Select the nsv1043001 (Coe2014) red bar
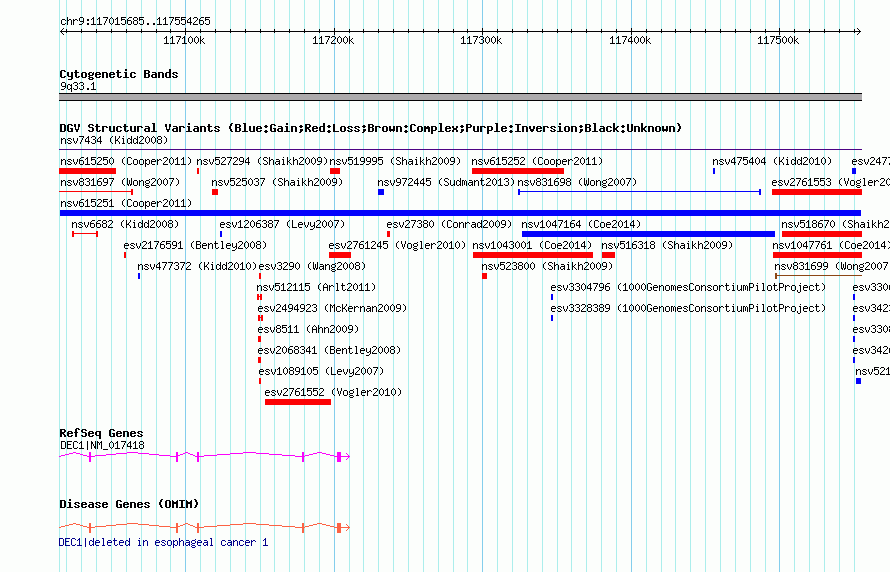The width and height of the screenshot is (890, 572). (532, 255)
